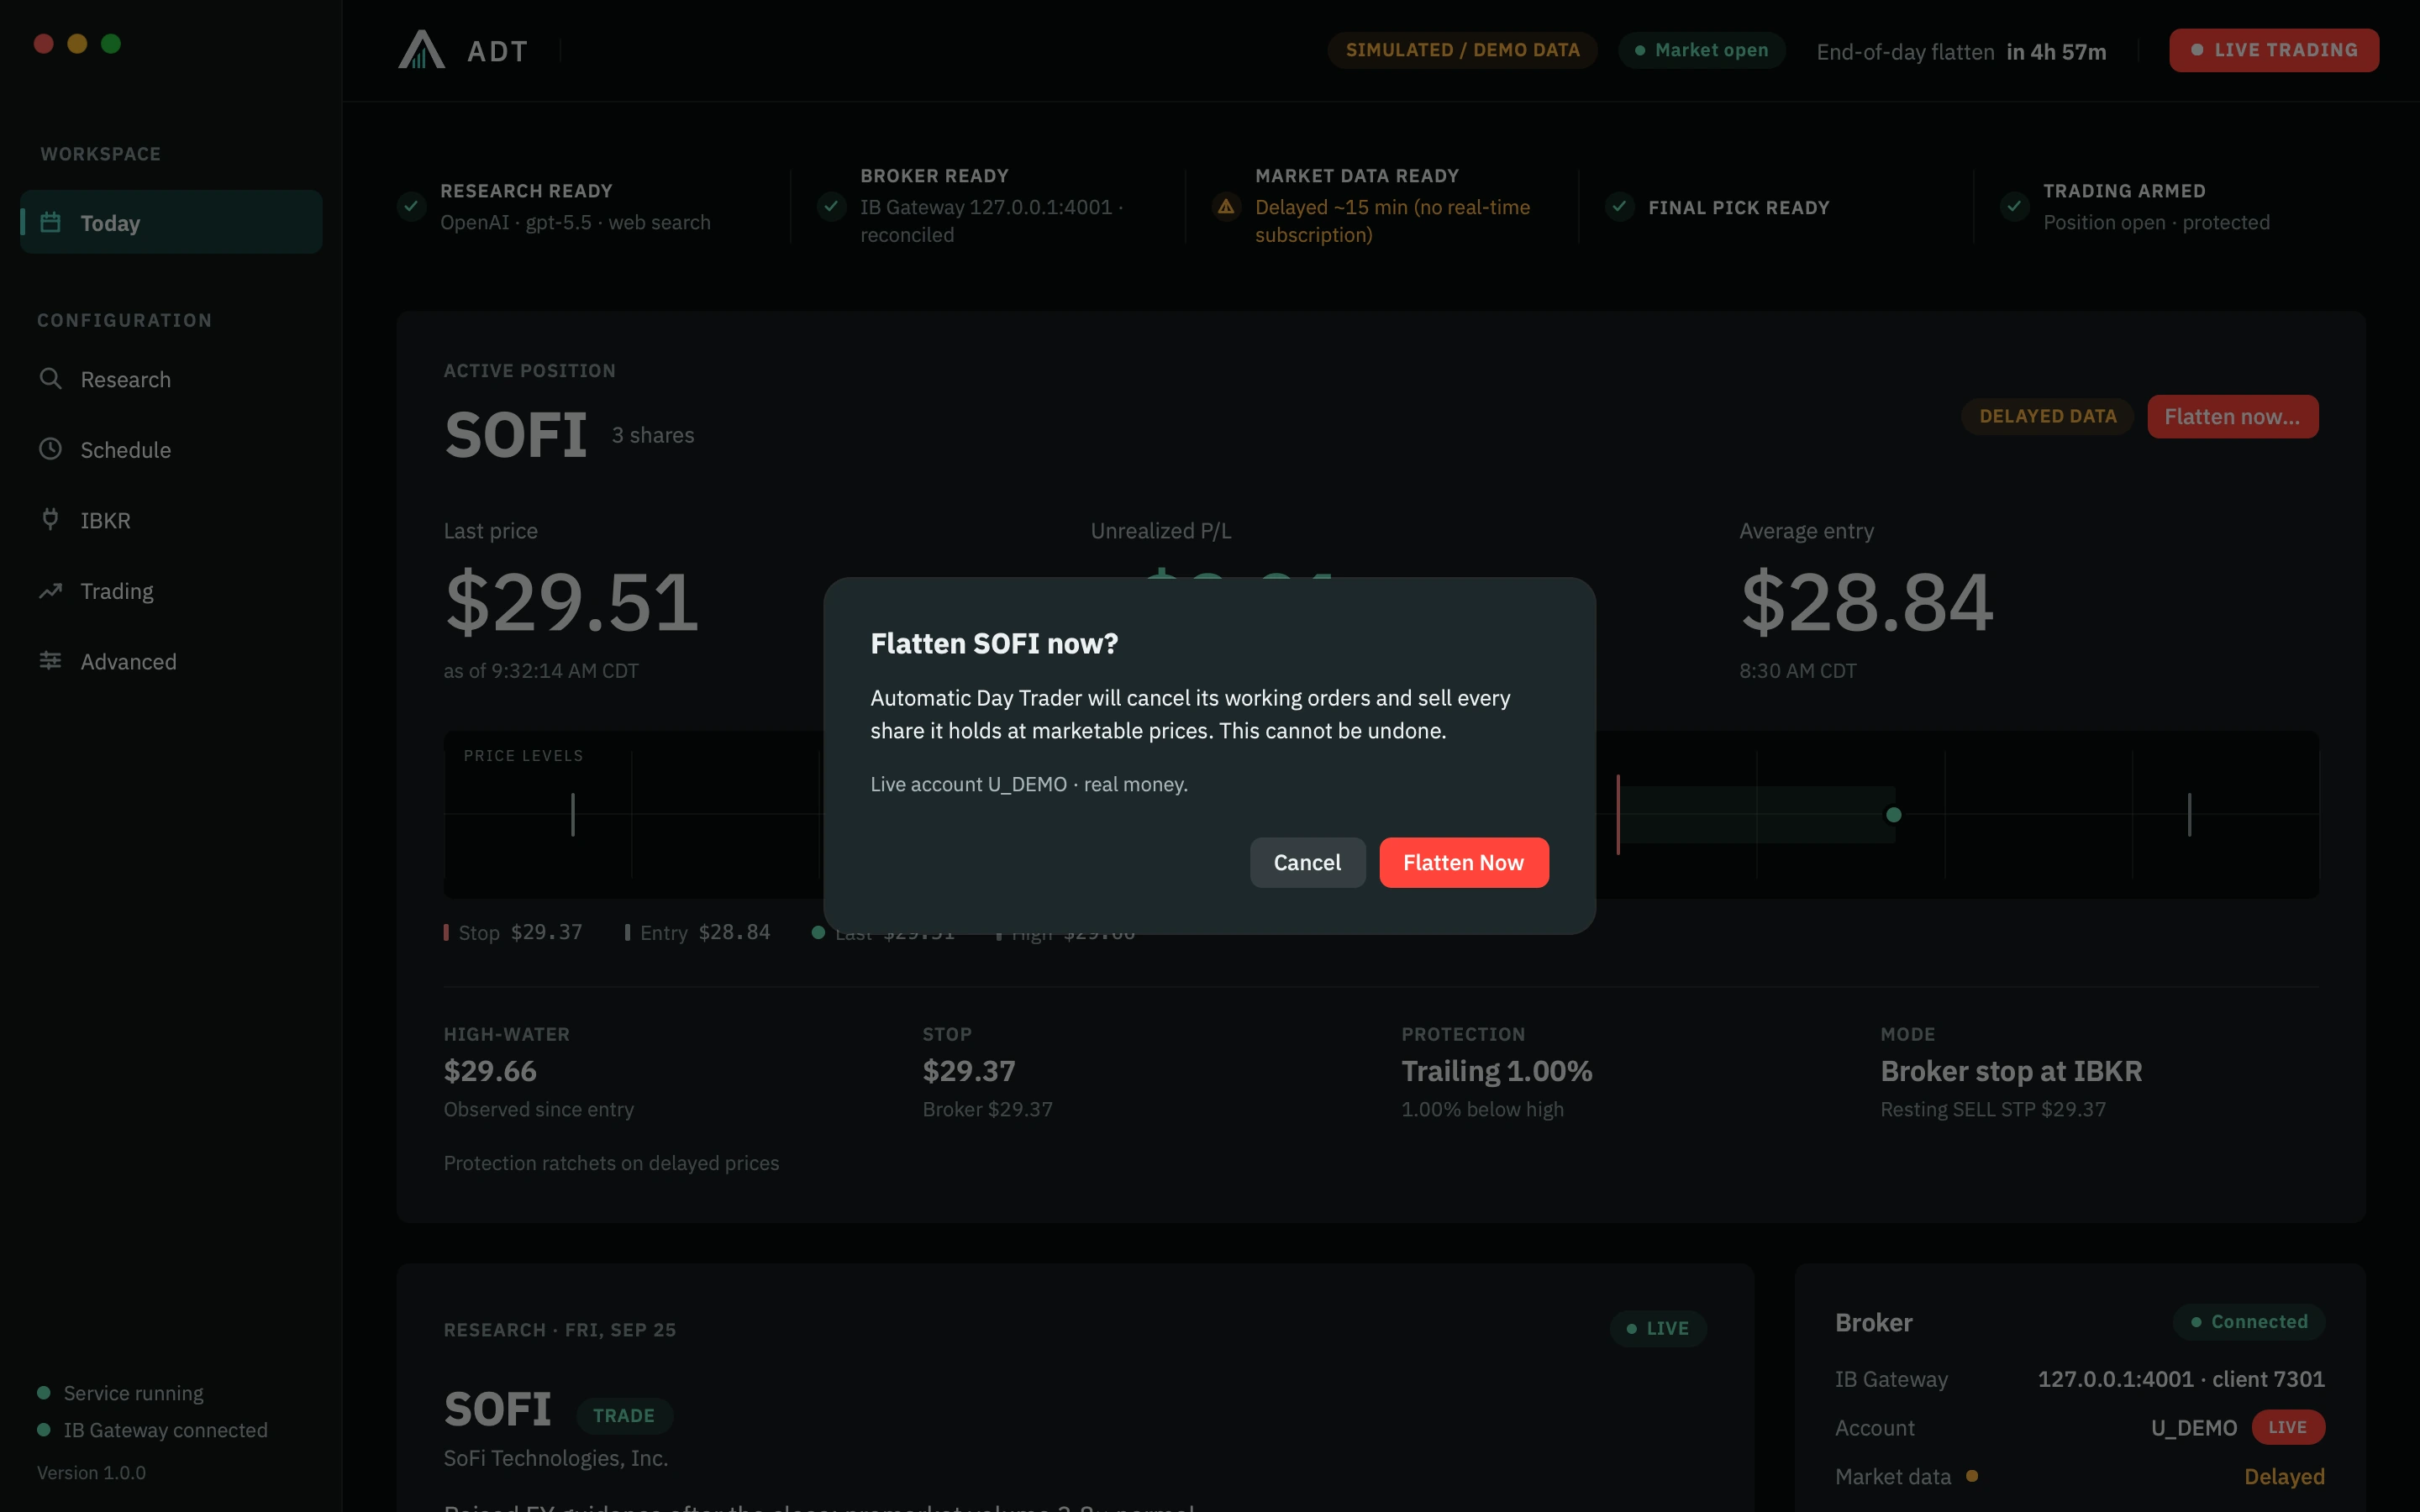
Task: Click the "OpenAI · gpt-5.5 · web search" status line
Action: (x=575, y=222)
